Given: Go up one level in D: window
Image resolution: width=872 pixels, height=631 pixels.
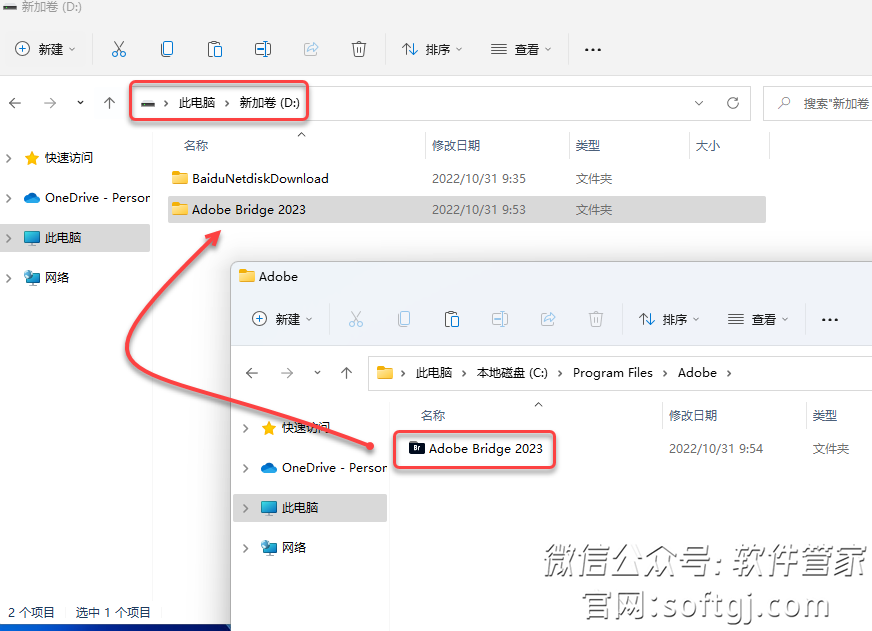Looking at the screenshot, I should tap(110, 103).
